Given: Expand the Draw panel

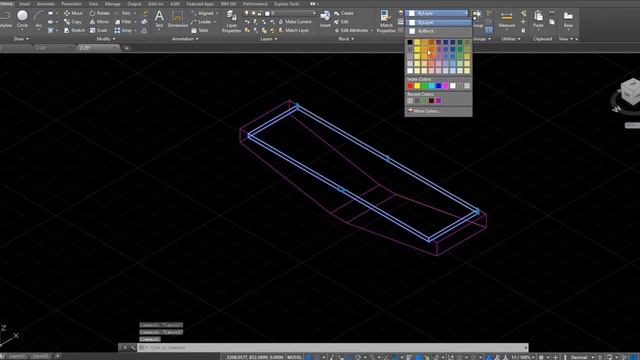Looking at the screenshot, I should 21,39.
